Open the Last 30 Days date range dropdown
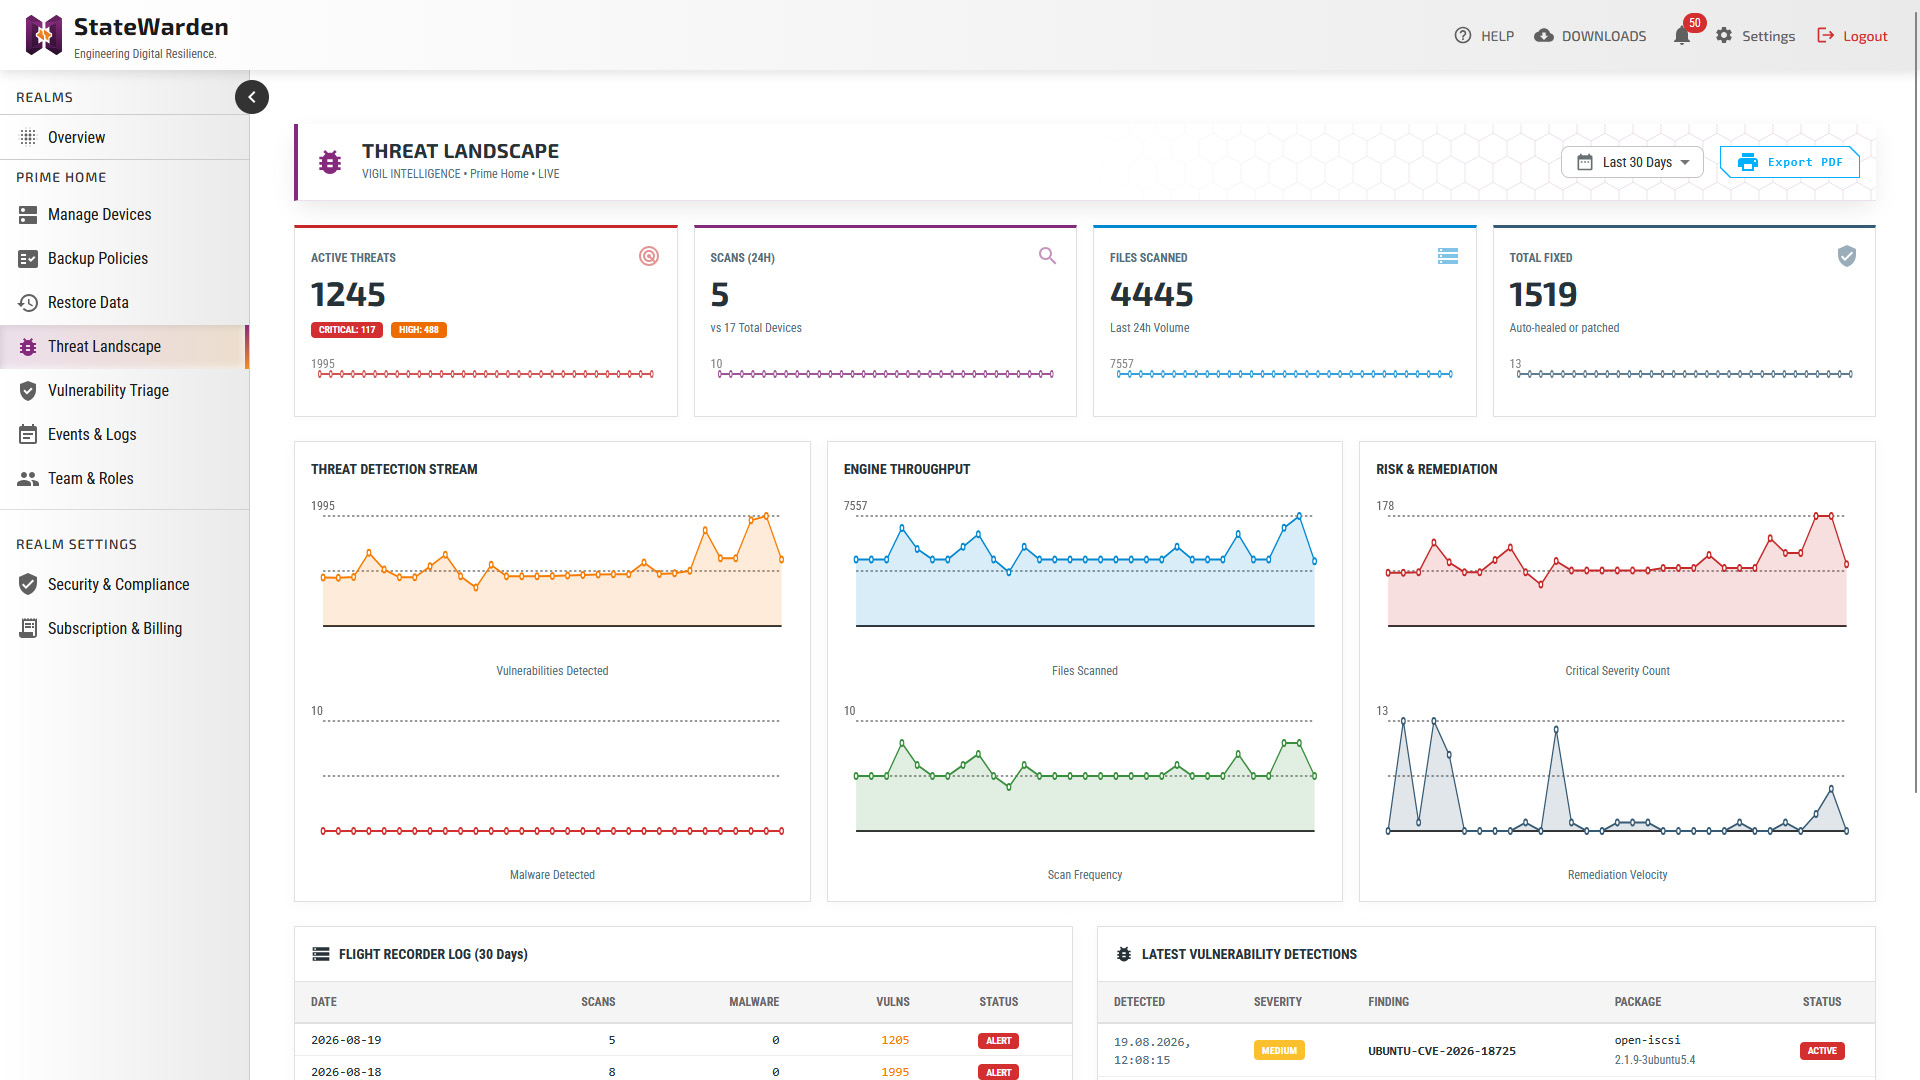This screenshot has height=1080, width=1920. tap(1632, 162)
